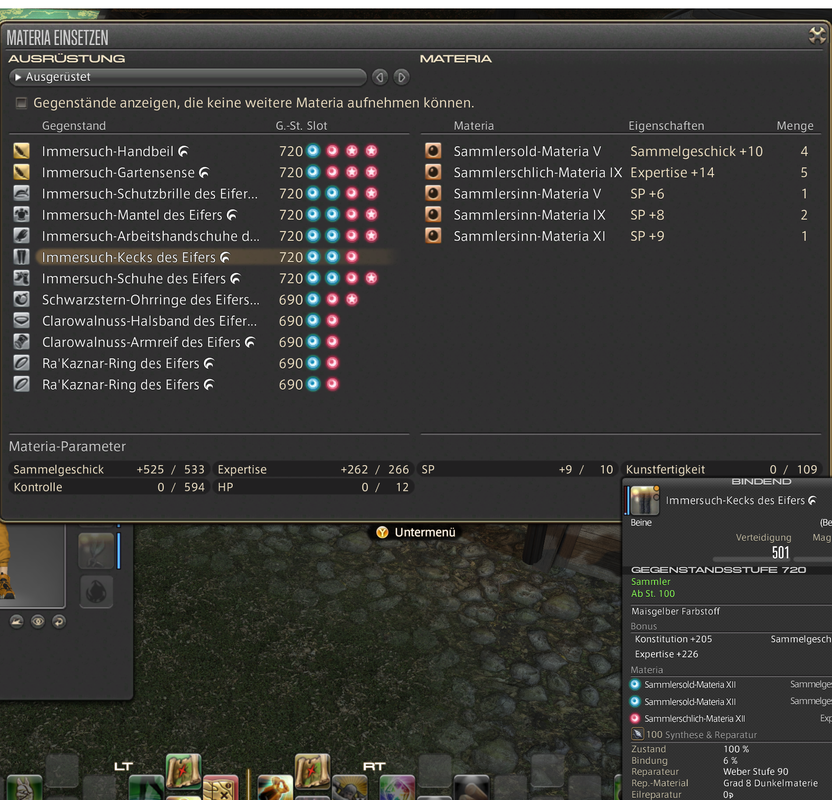
Task: Click the pink Sammlerschlich-Materia XII entry in tooltip
Action: tap(694, 719)
